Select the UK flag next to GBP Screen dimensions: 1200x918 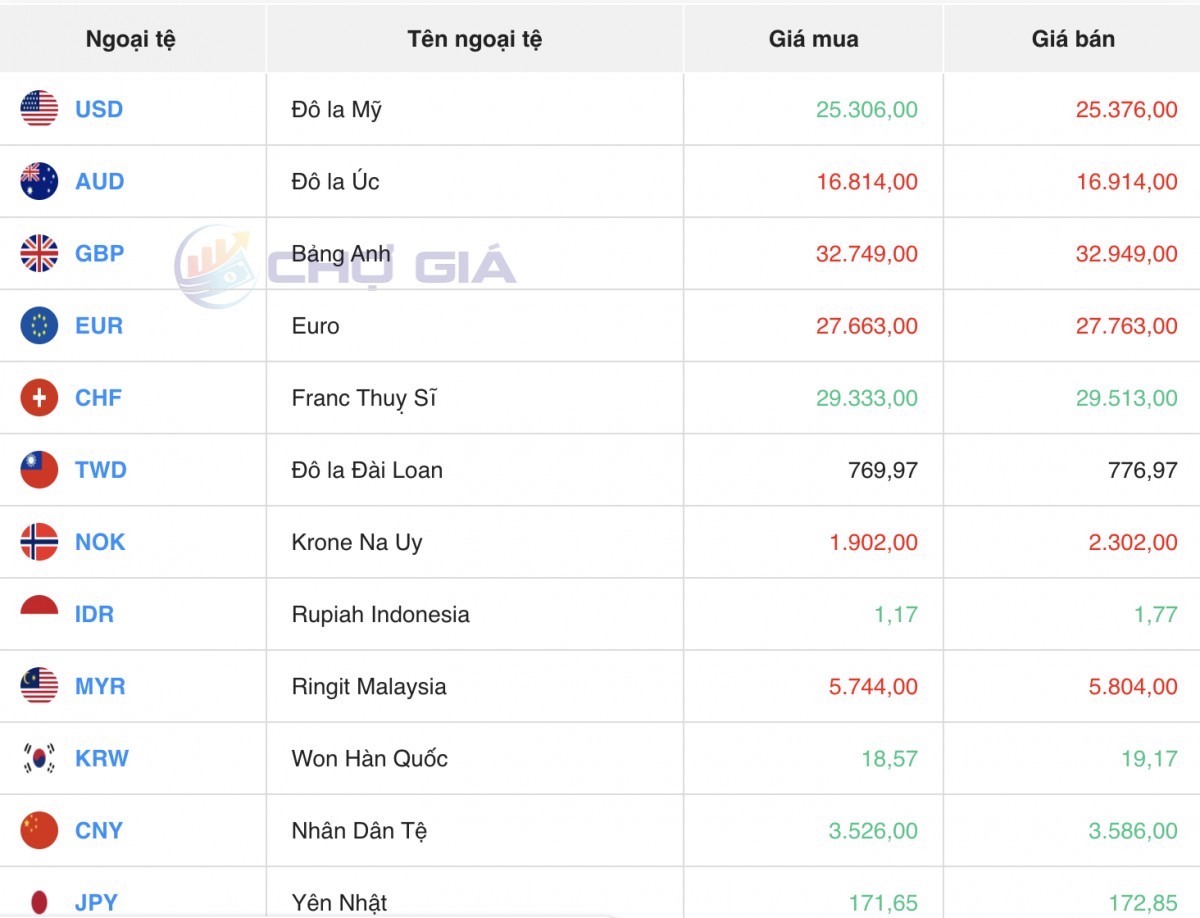[39, 253]
